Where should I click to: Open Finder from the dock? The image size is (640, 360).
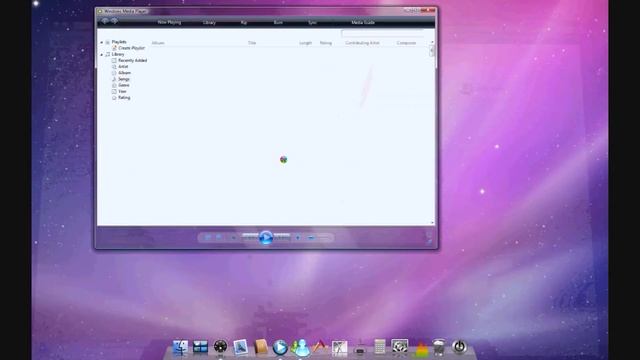tap(180, 347)
